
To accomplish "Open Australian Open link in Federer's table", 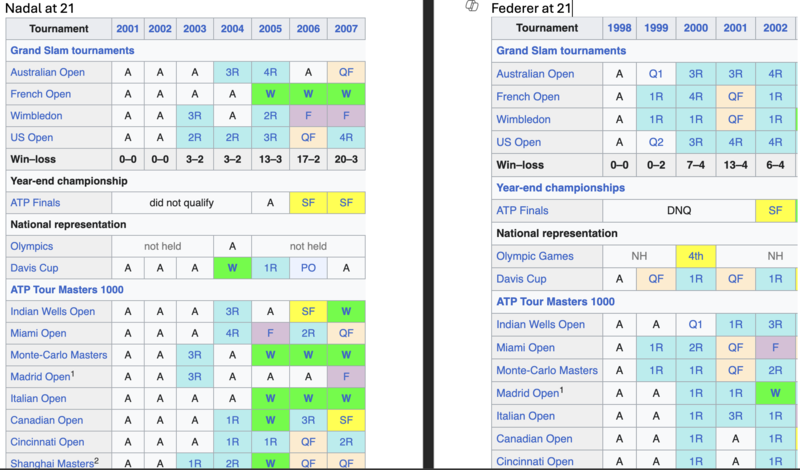I will pyautogui.click(x=535, y=74).
